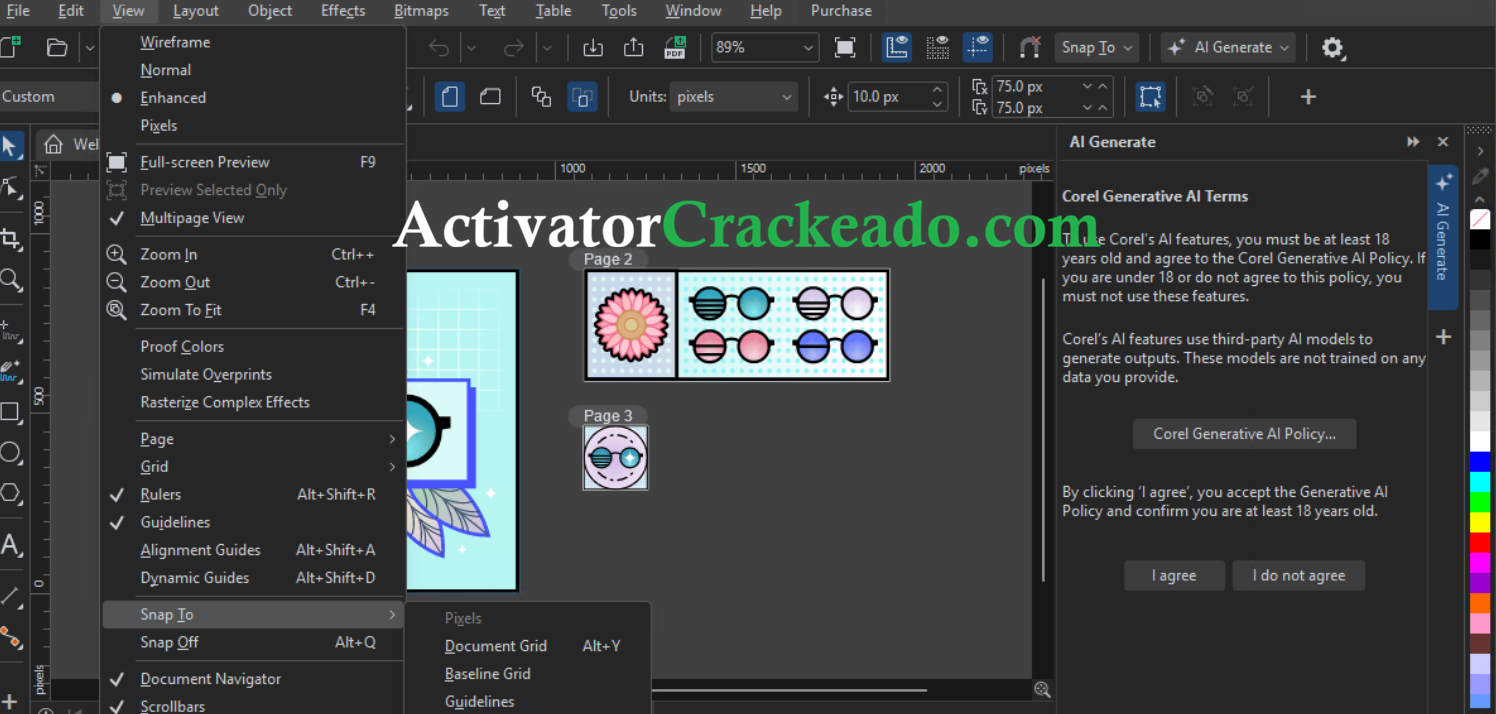
Task: Open the AI Generate toolbar dropdown
Action: [x=1228, y=47]
